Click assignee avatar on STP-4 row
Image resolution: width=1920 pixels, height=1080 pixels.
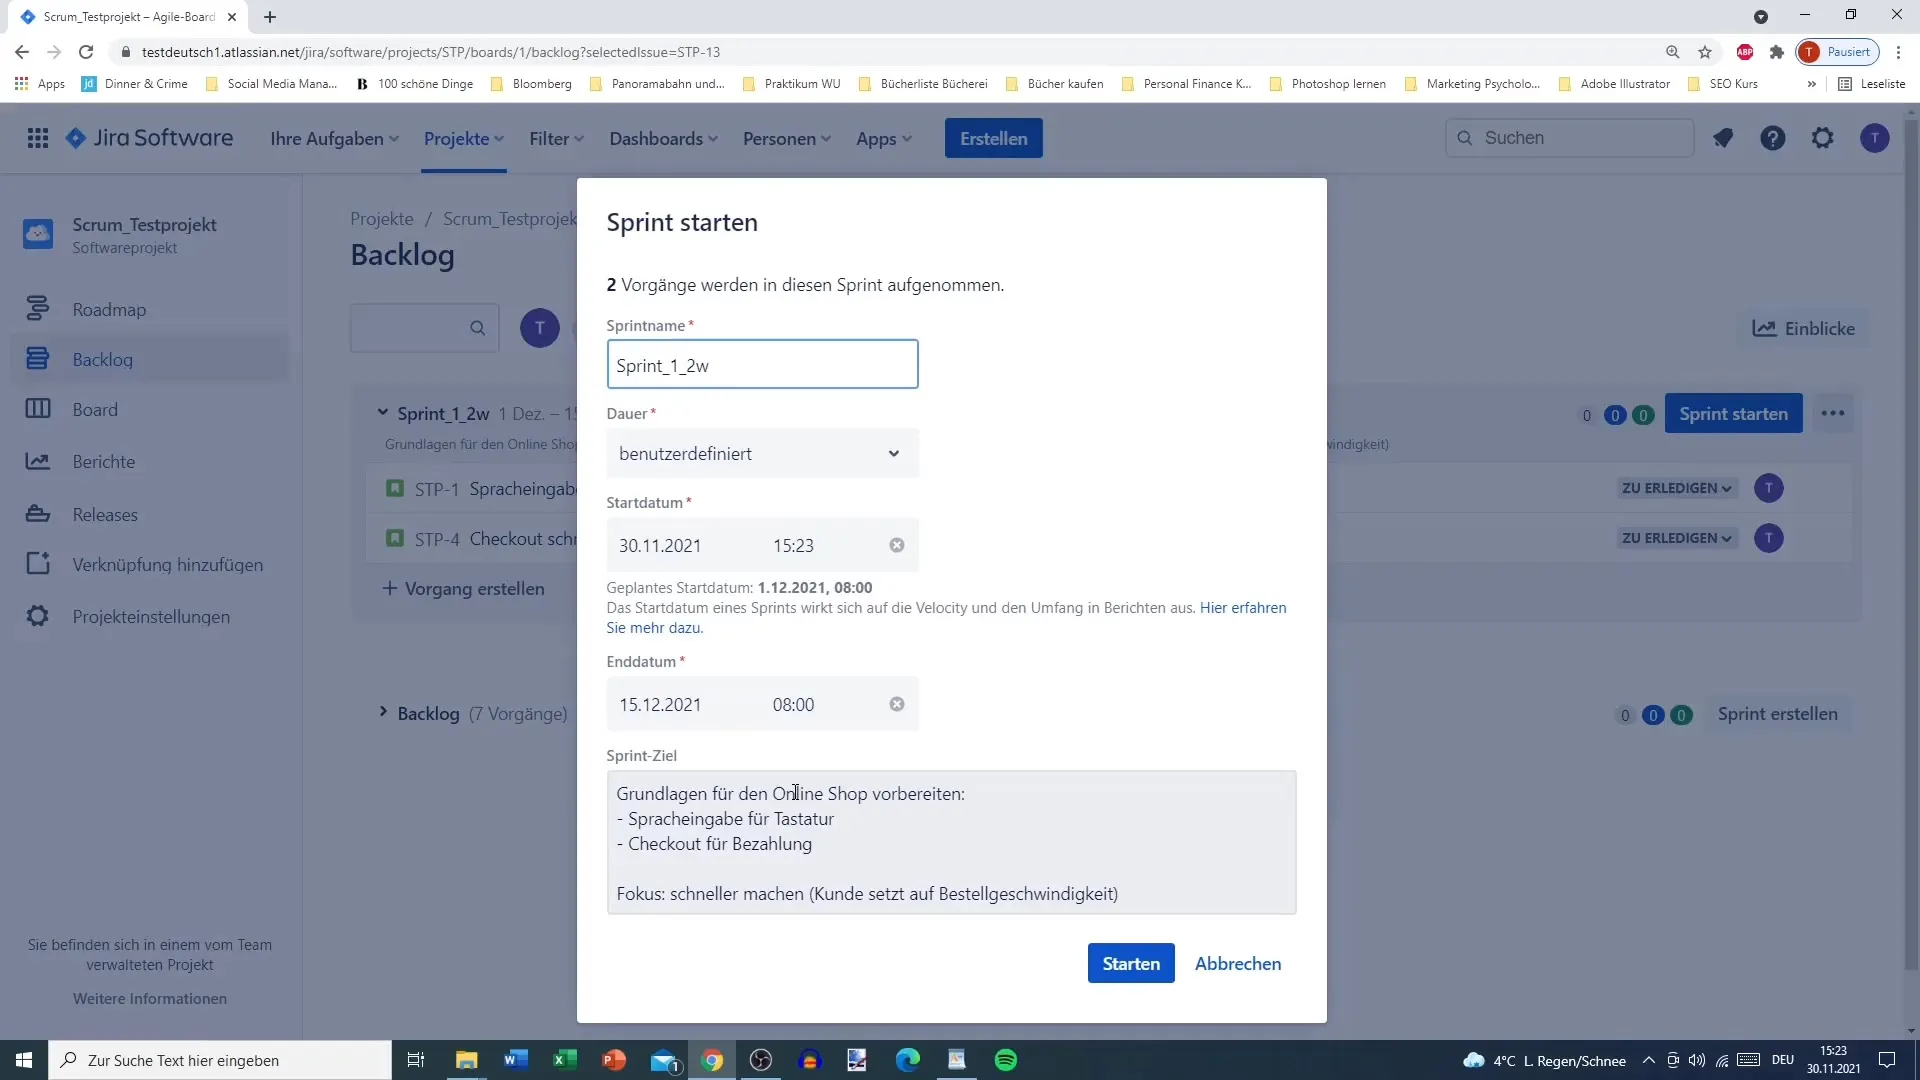(1768, 538)
